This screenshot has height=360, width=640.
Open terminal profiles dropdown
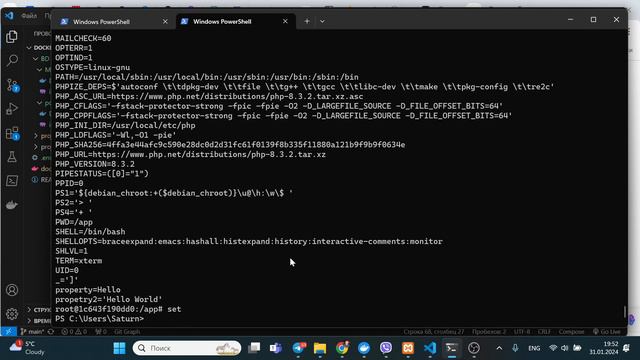click(x=322, y=21)
